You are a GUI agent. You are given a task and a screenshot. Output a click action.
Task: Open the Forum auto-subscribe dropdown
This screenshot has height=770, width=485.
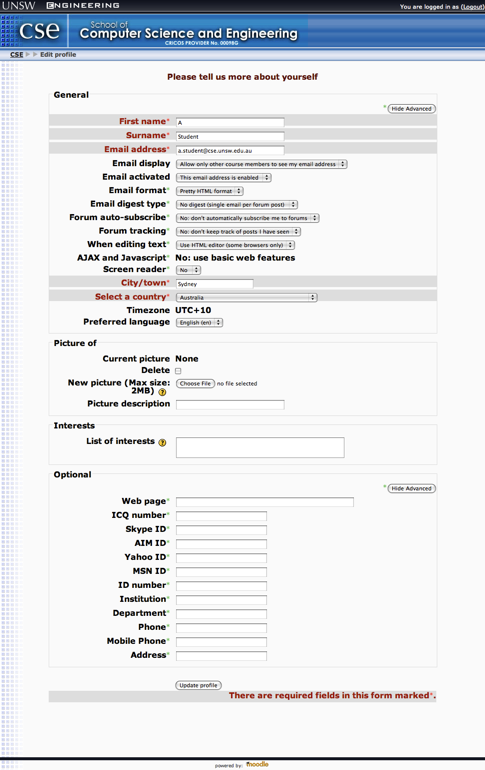tap(247, 218)
